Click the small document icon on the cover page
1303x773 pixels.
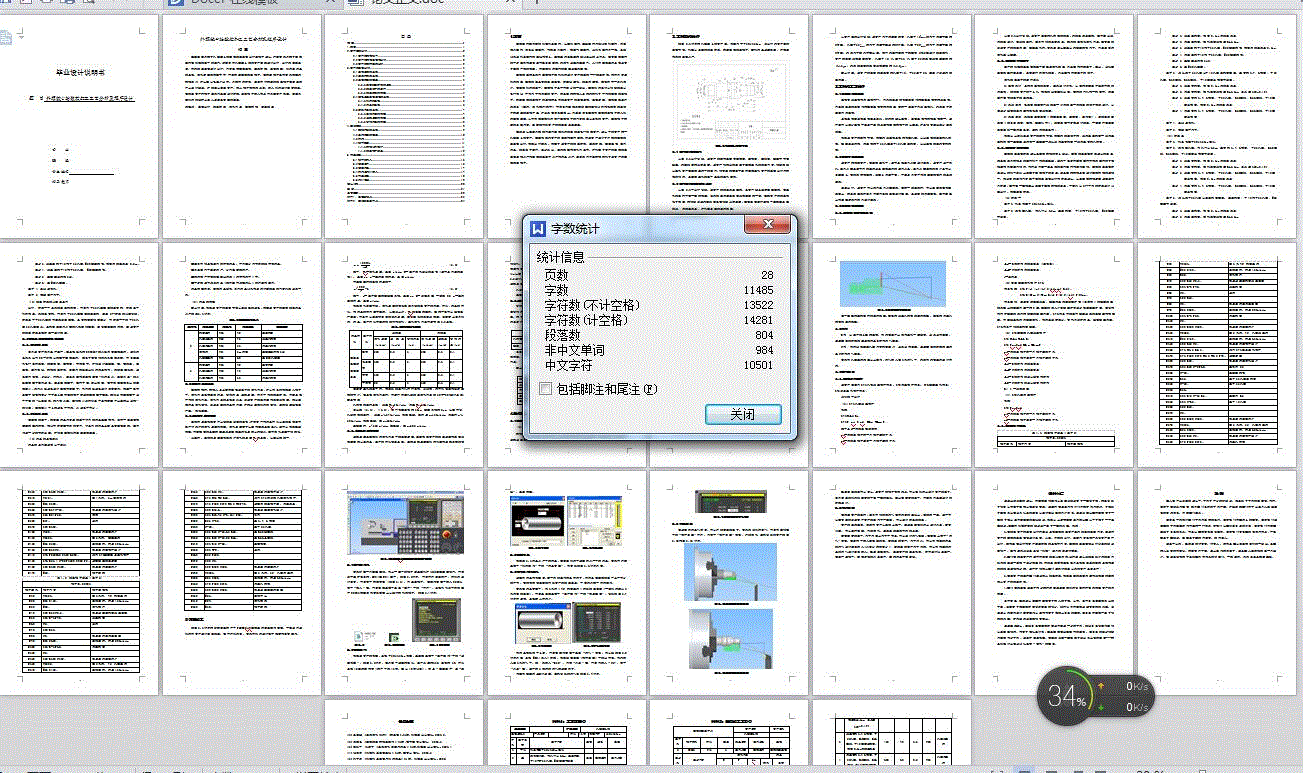click(7, 38)
